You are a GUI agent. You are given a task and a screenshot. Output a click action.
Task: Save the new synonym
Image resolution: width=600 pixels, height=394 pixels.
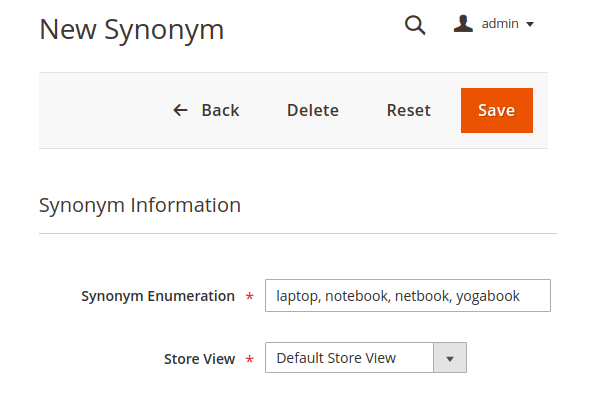[497, 111]
